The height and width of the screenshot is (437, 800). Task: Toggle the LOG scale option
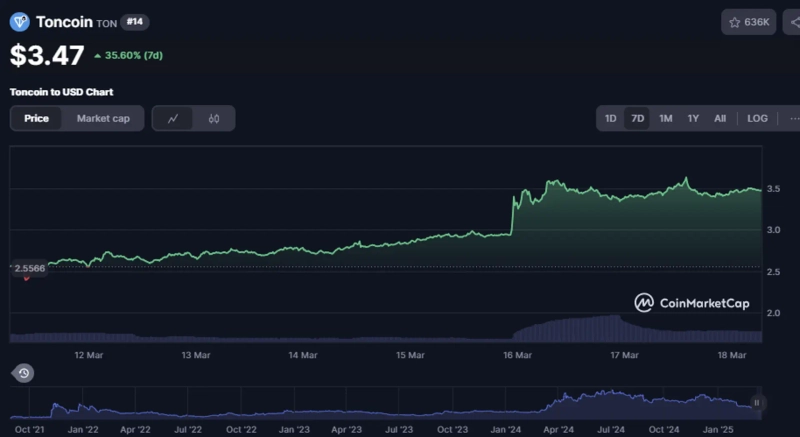(757, 118)
